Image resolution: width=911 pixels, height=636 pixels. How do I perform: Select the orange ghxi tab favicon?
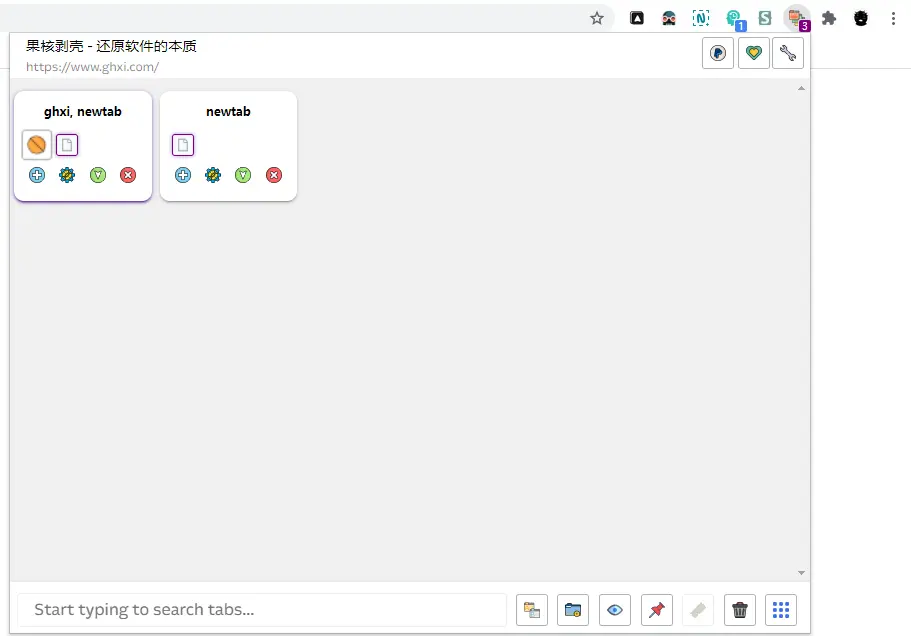(37, 145)
